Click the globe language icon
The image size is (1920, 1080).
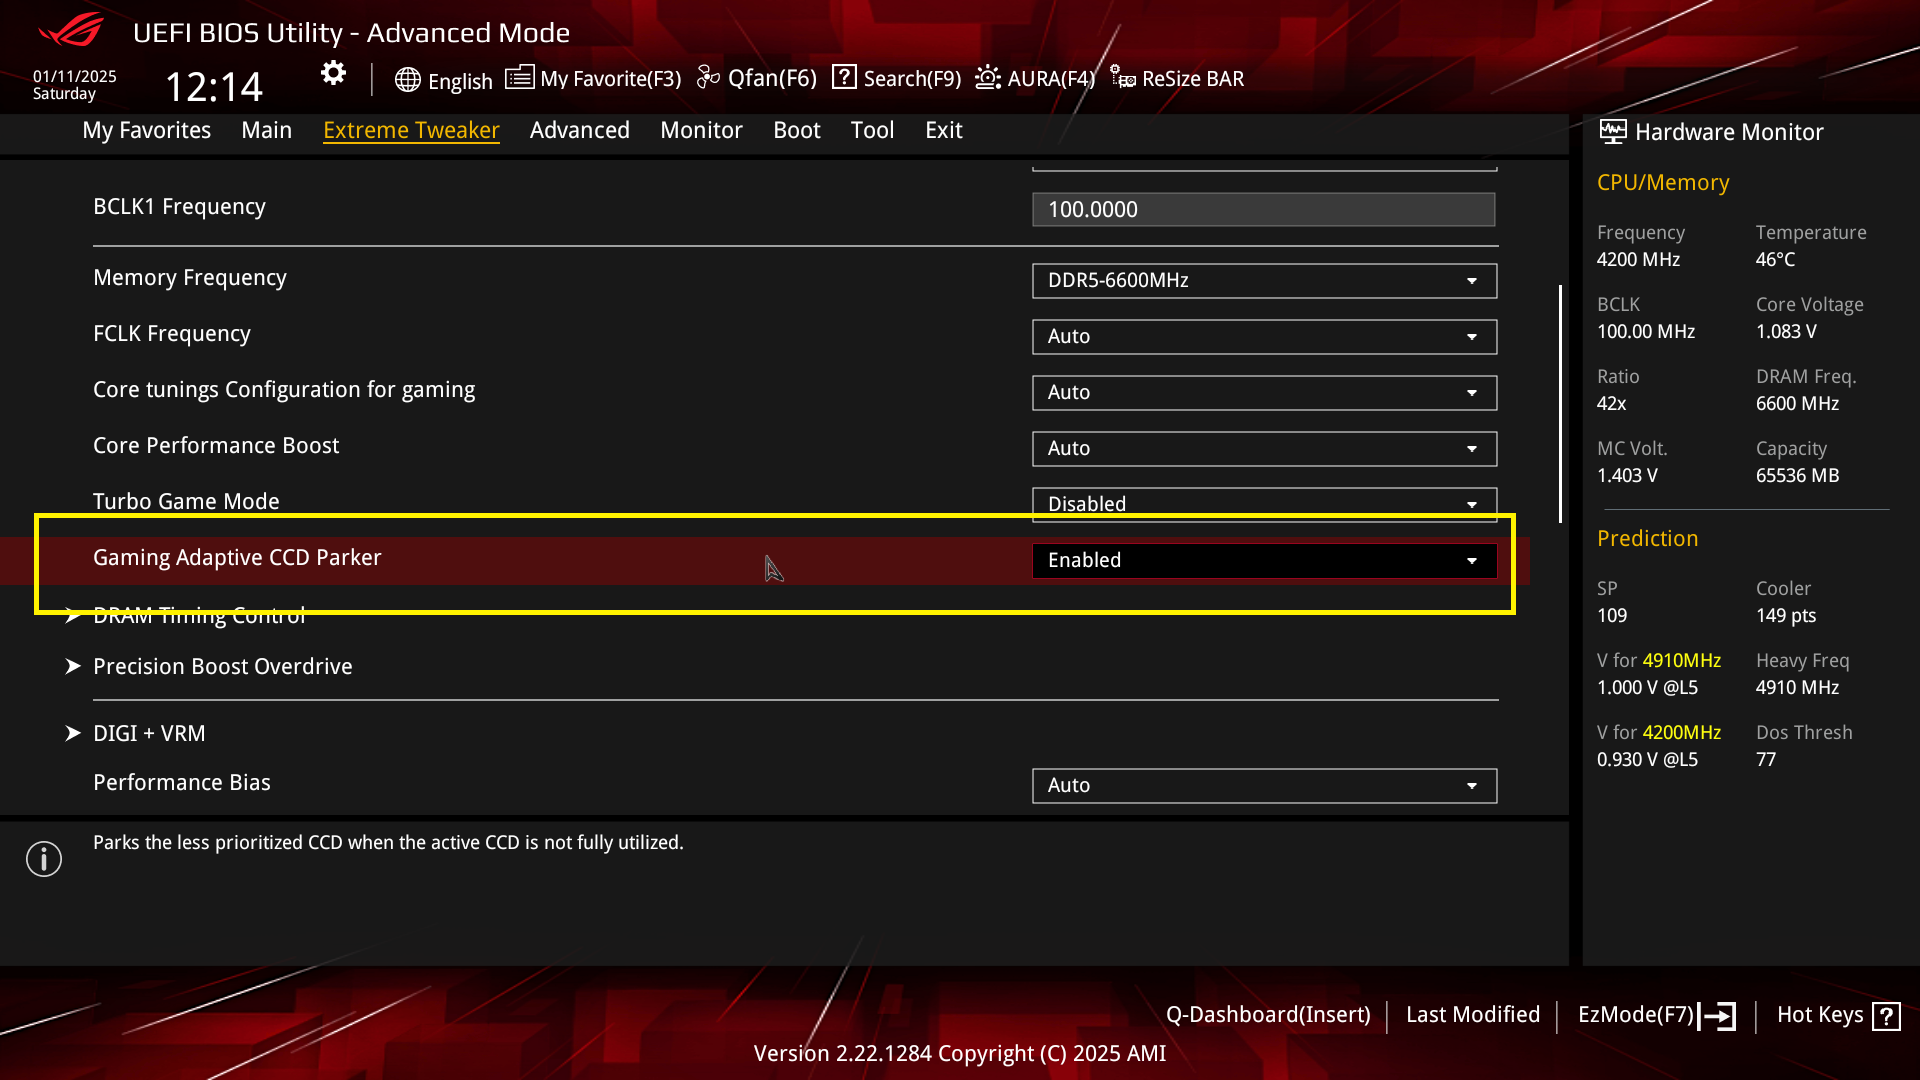(407, 80)
